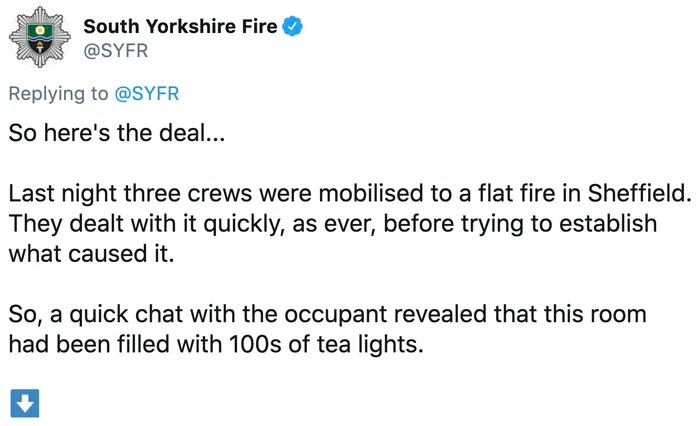Click the line starting 'So, a quick chat'

(328, 314)
